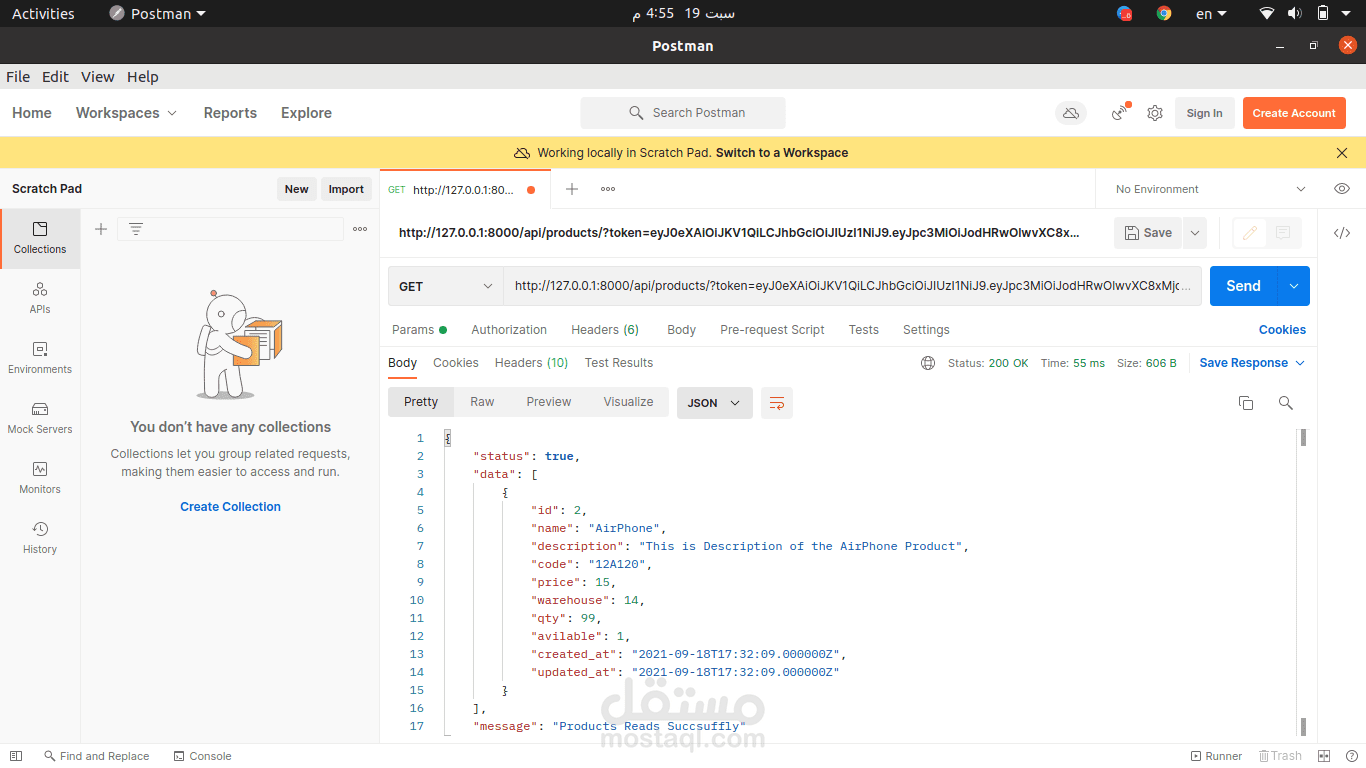Open the Edit menu
Viewport: 1366px width, 768px height.
55,77
